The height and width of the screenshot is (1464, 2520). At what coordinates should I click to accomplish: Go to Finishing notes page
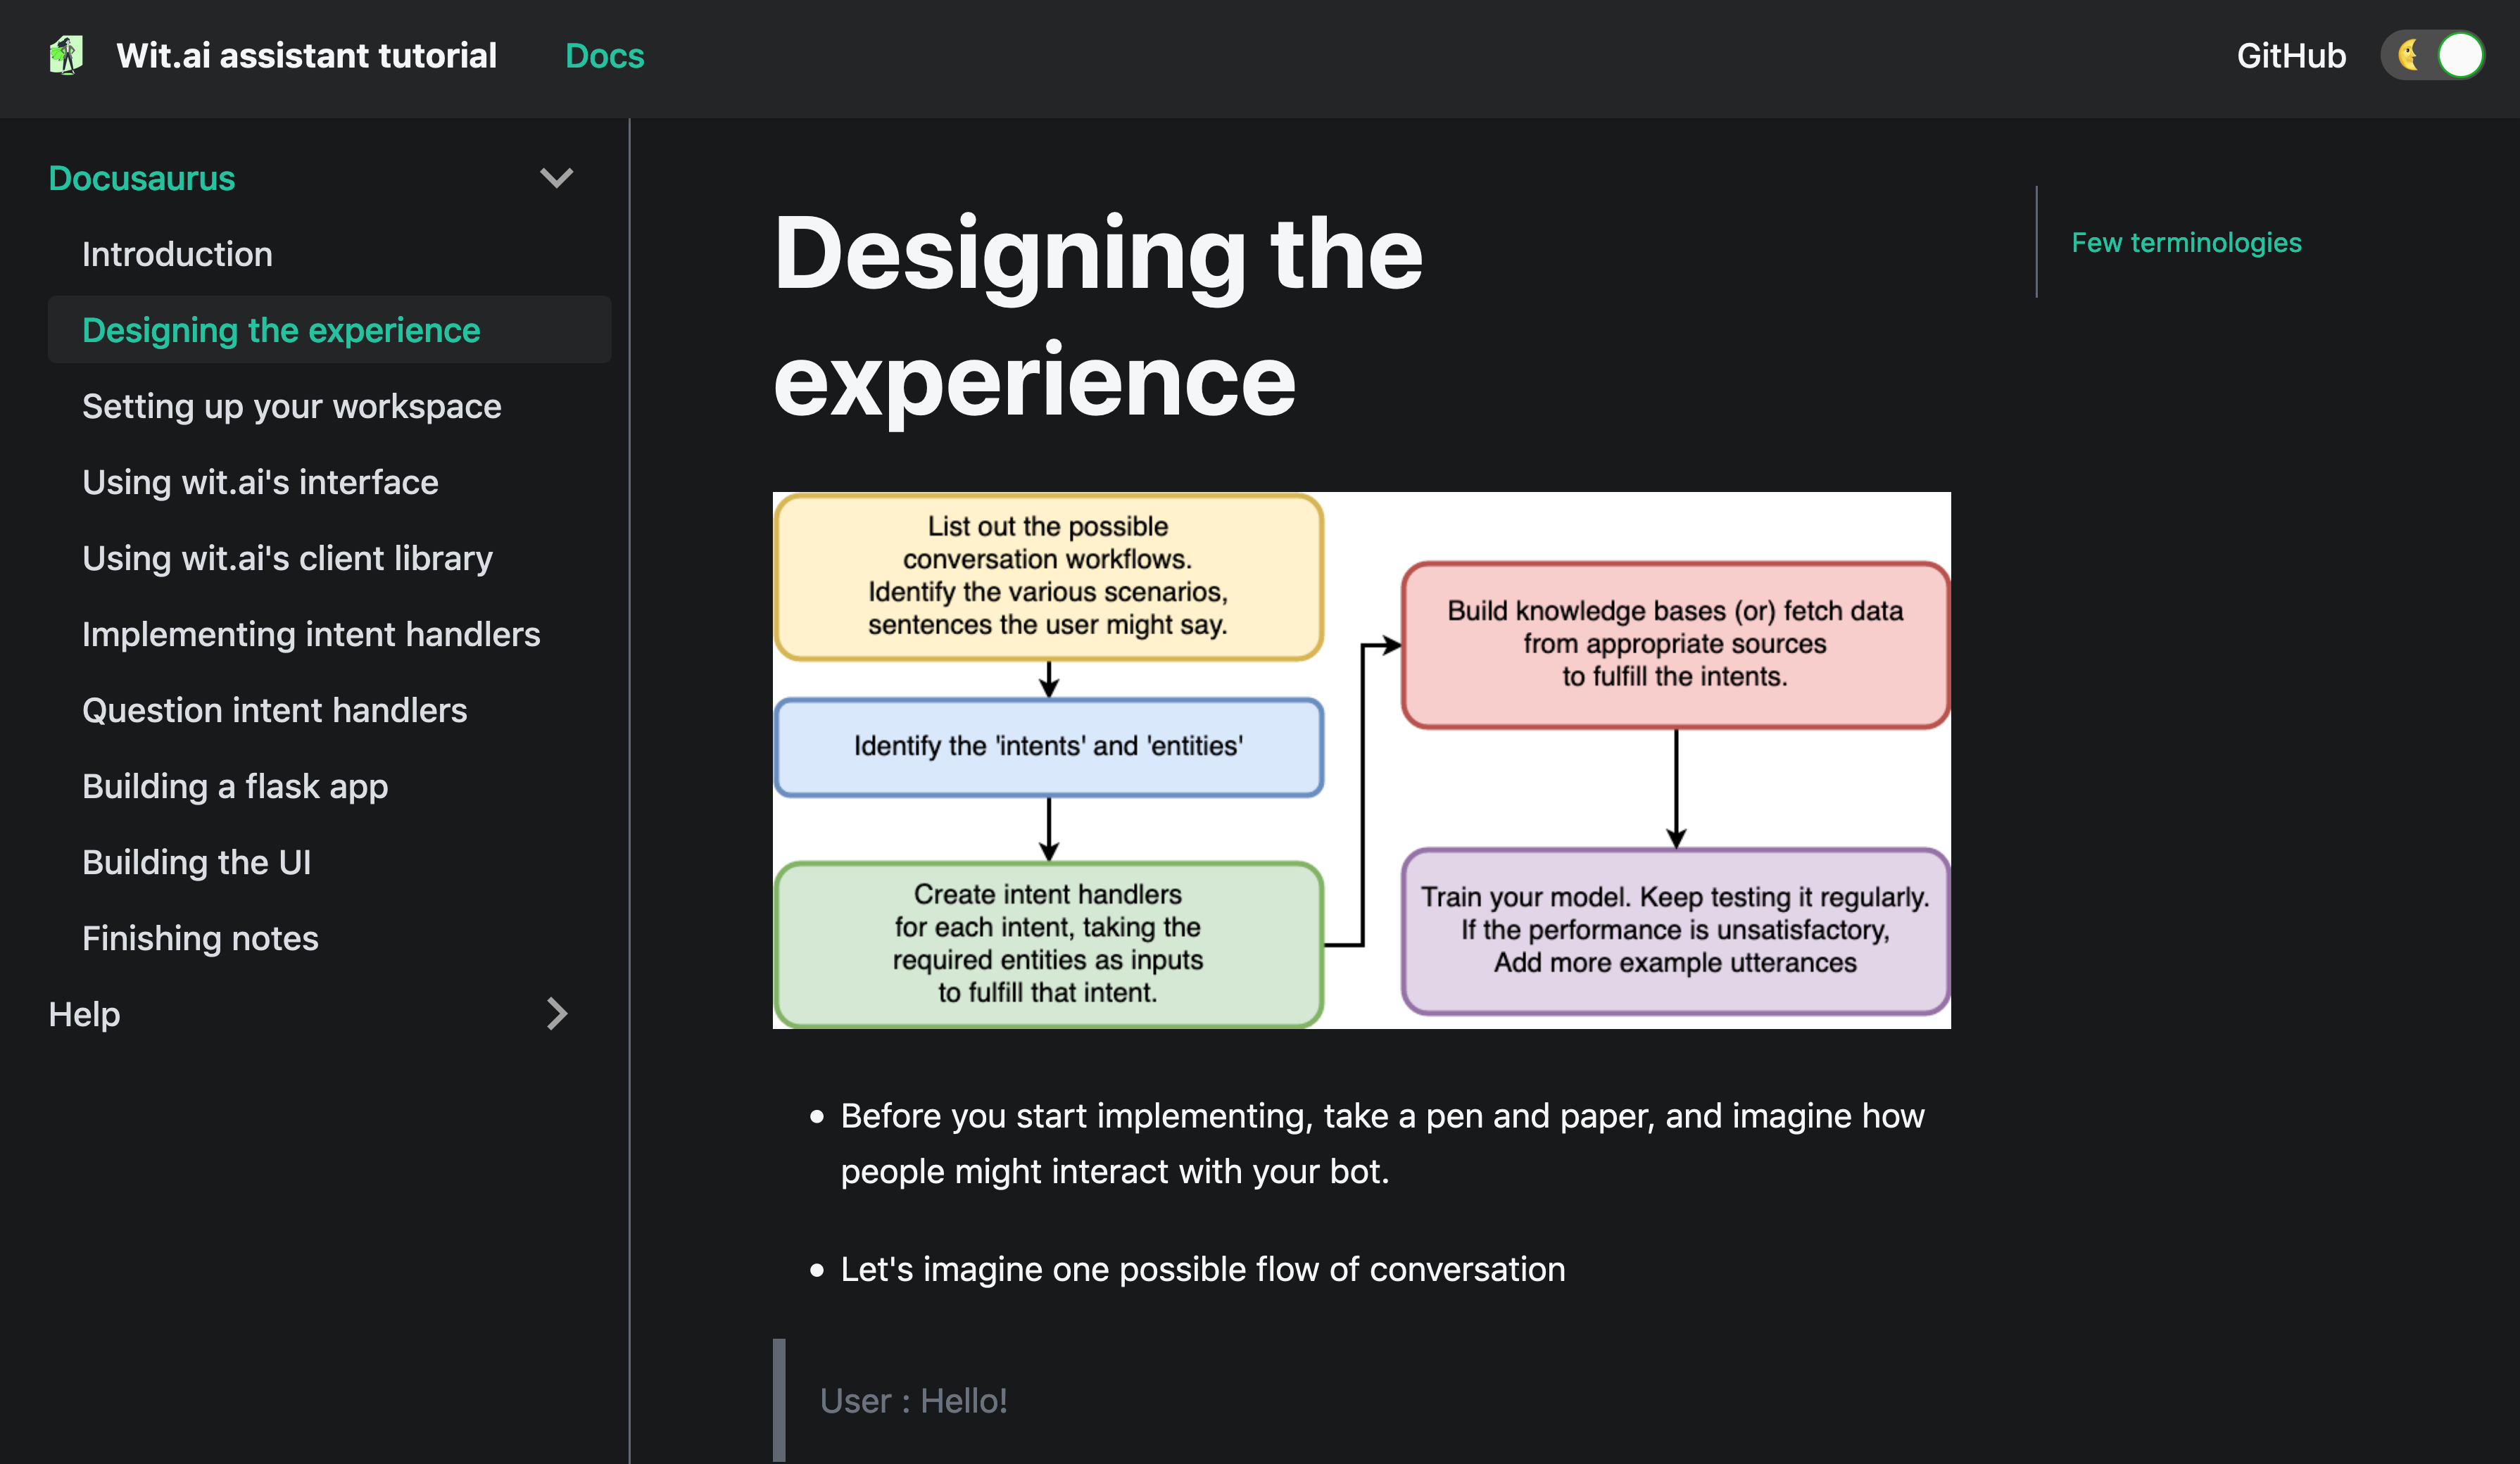pyautogui.click(x=200, y=938)
